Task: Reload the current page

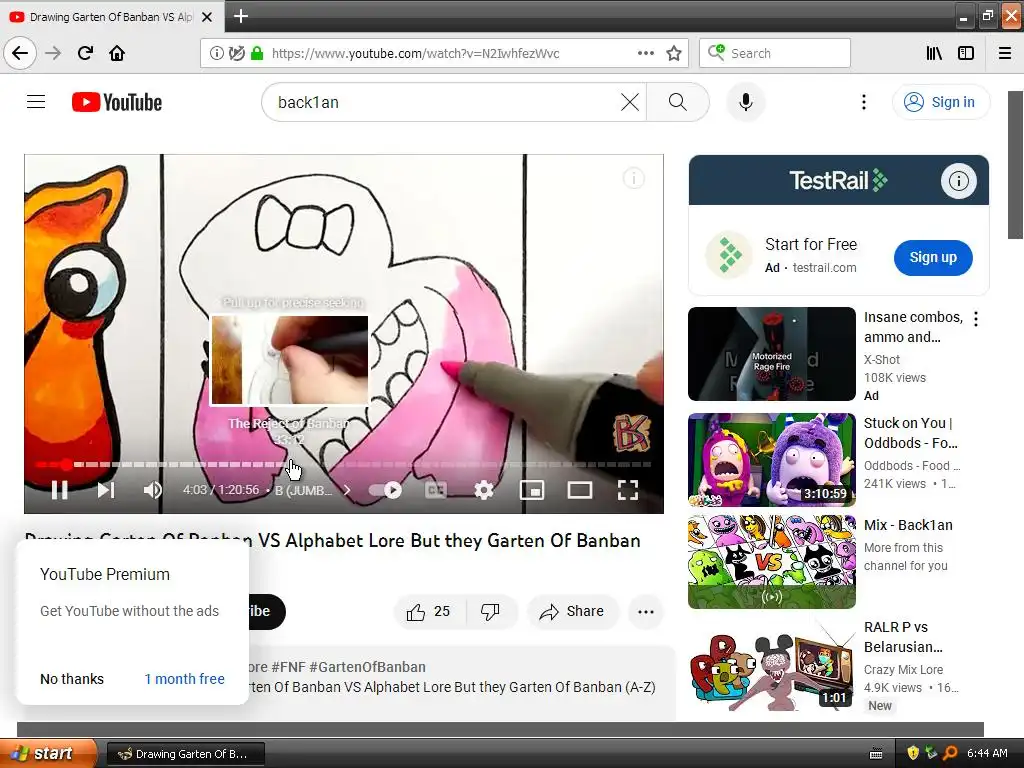Action: click(85, 53)
